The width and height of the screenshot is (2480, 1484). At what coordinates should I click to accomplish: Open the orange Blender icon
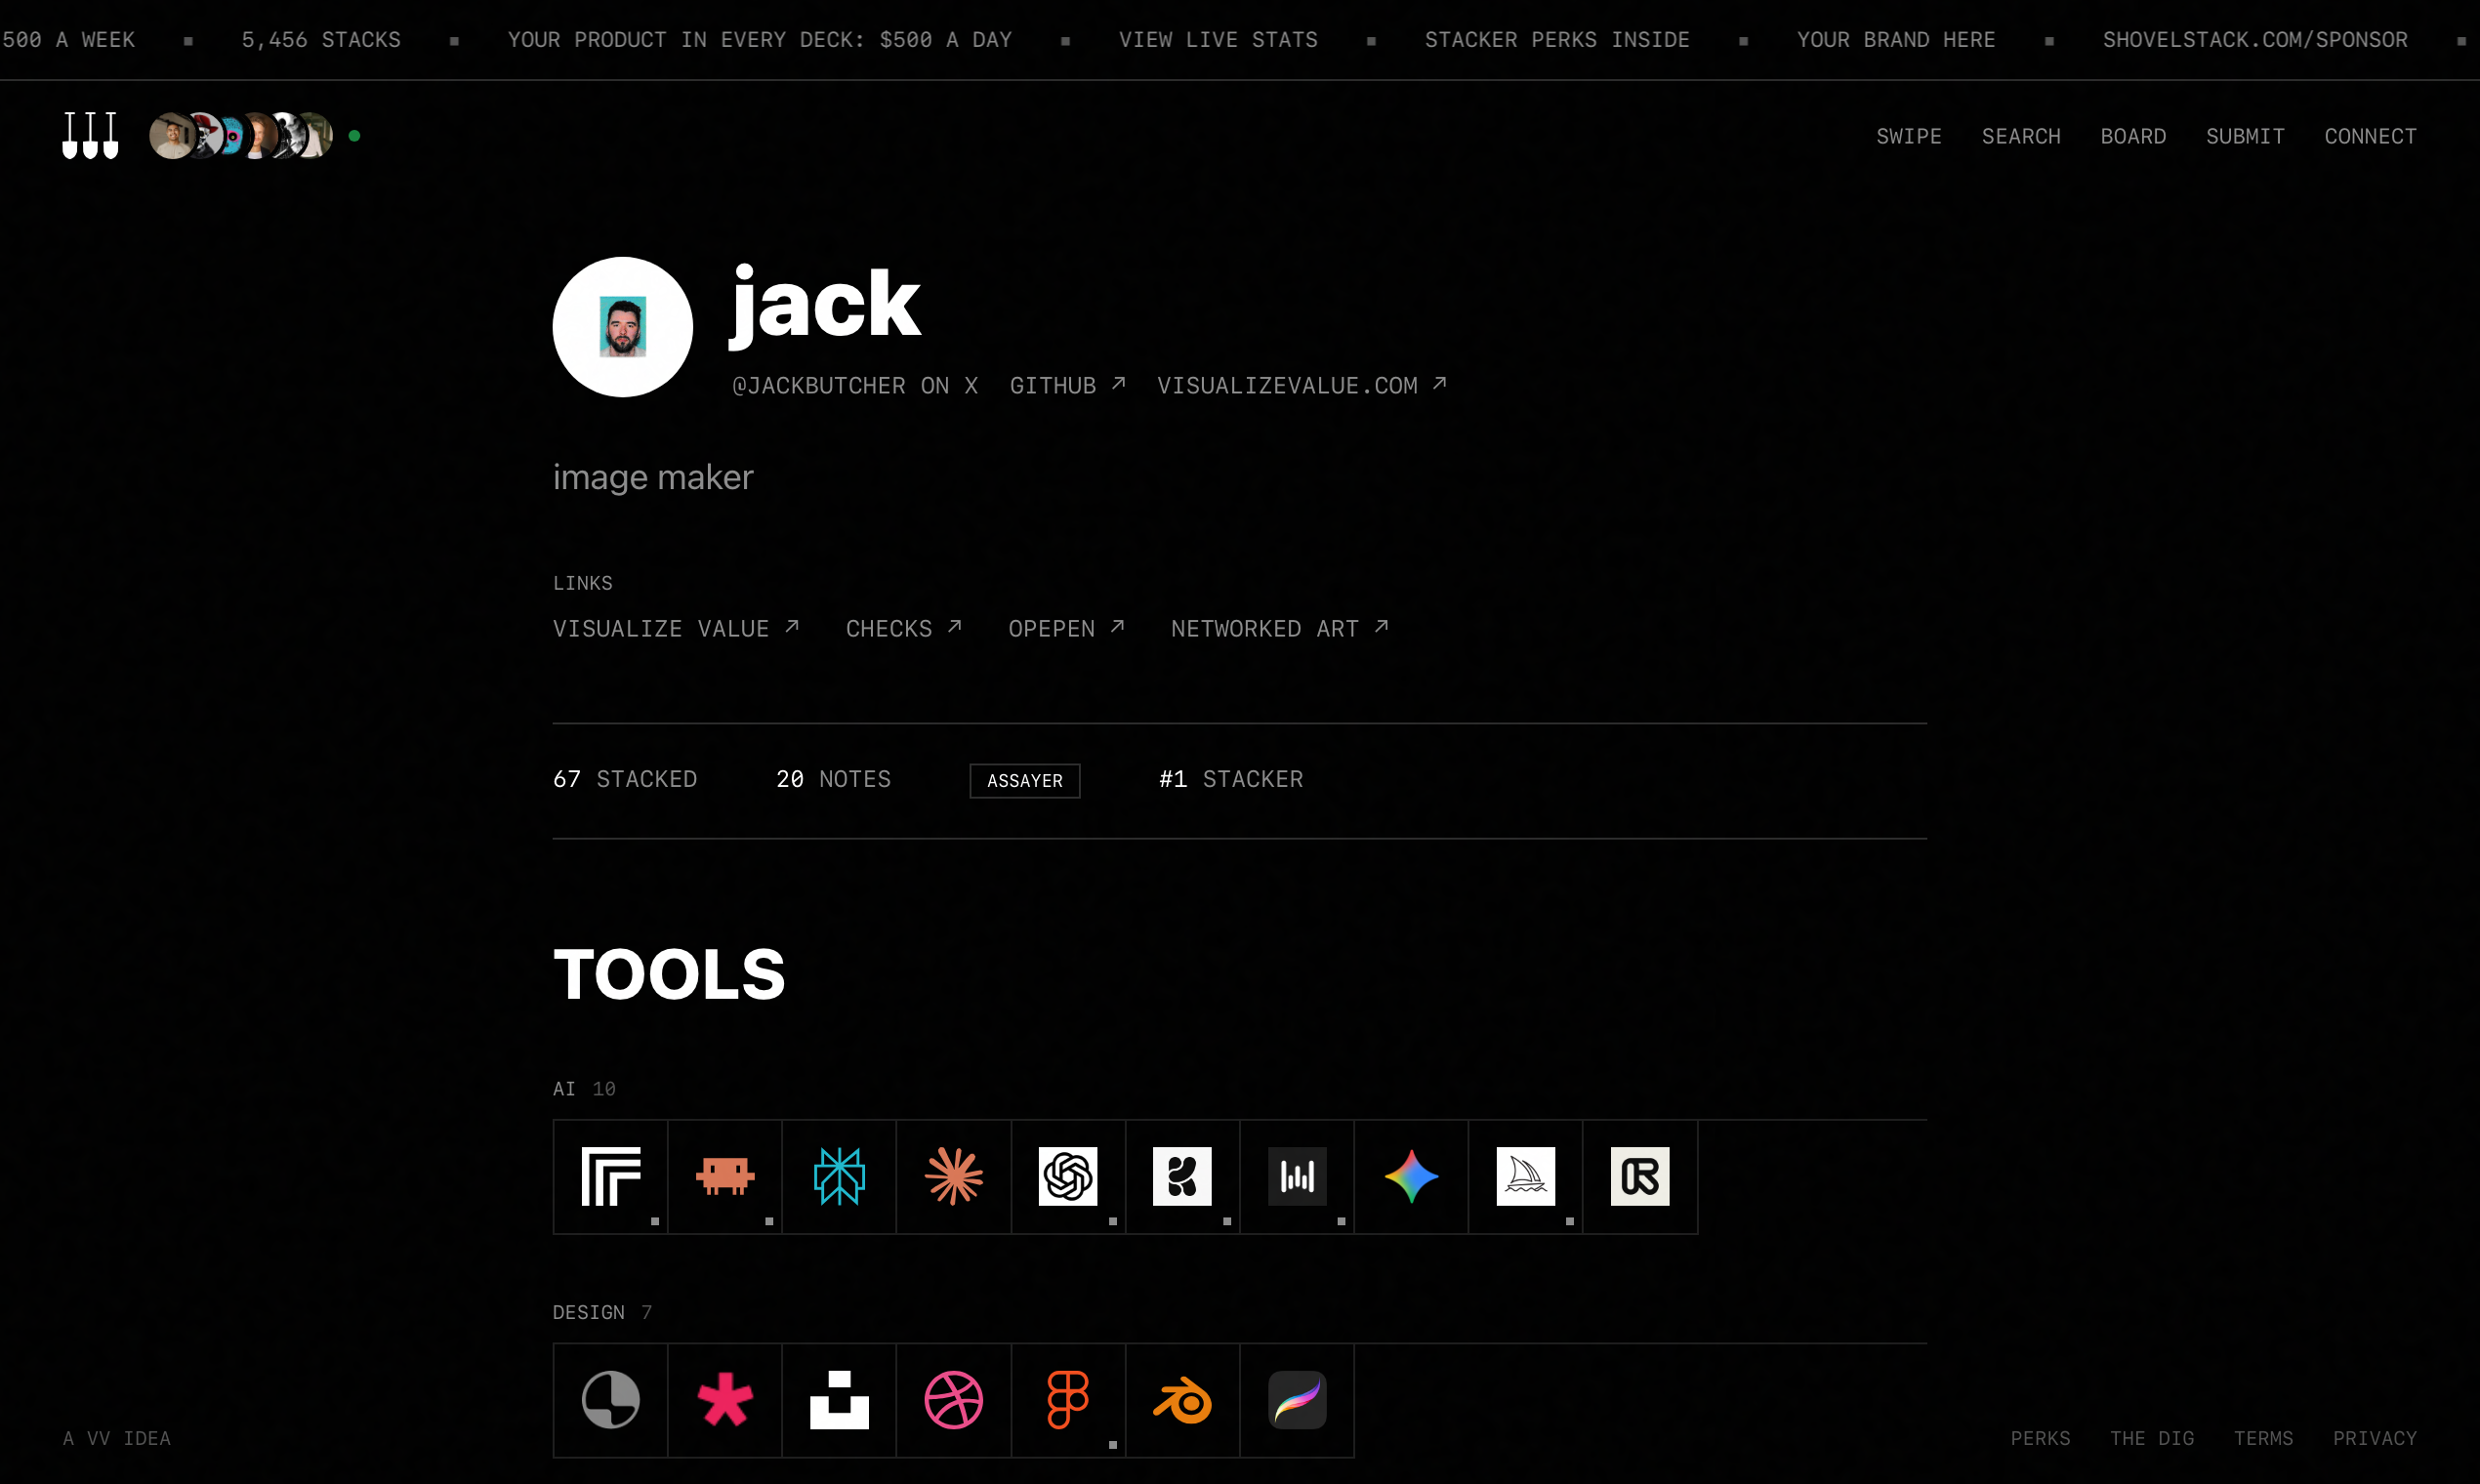[1182, 1400]
